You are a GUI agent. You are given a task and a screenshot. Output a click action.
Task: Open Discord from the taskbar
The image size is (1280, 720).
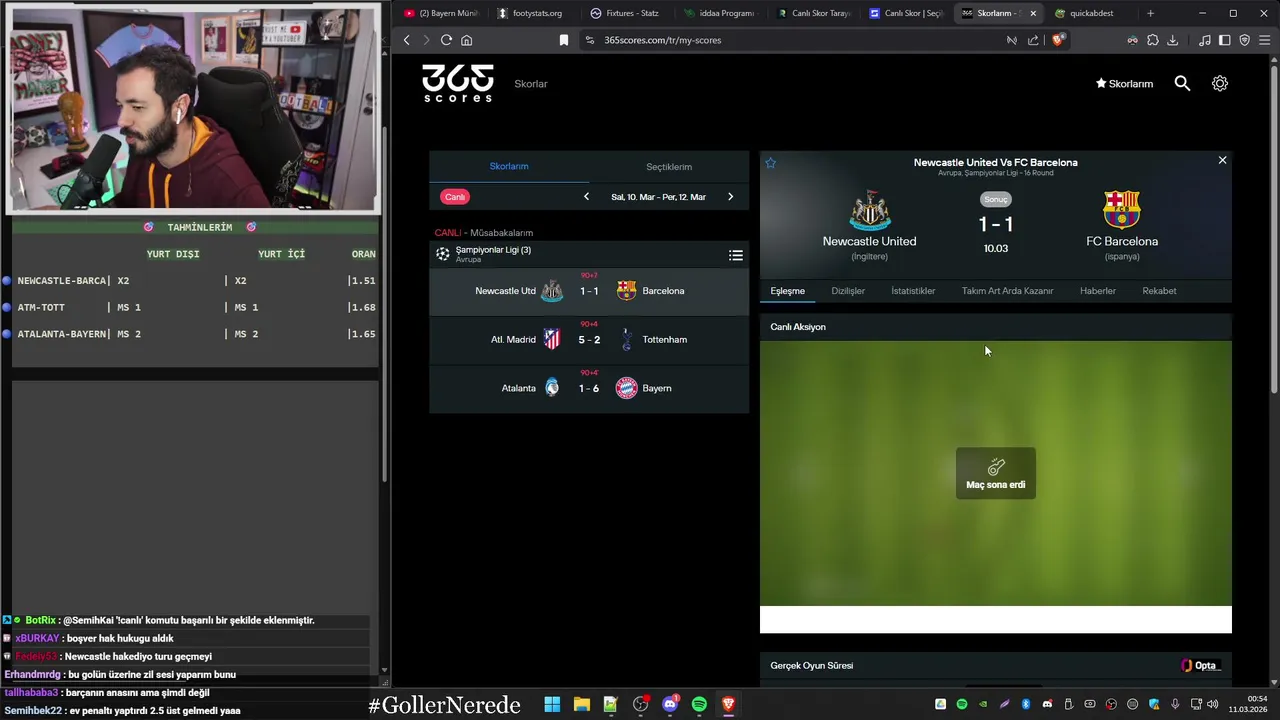click(x=670, y=704)
